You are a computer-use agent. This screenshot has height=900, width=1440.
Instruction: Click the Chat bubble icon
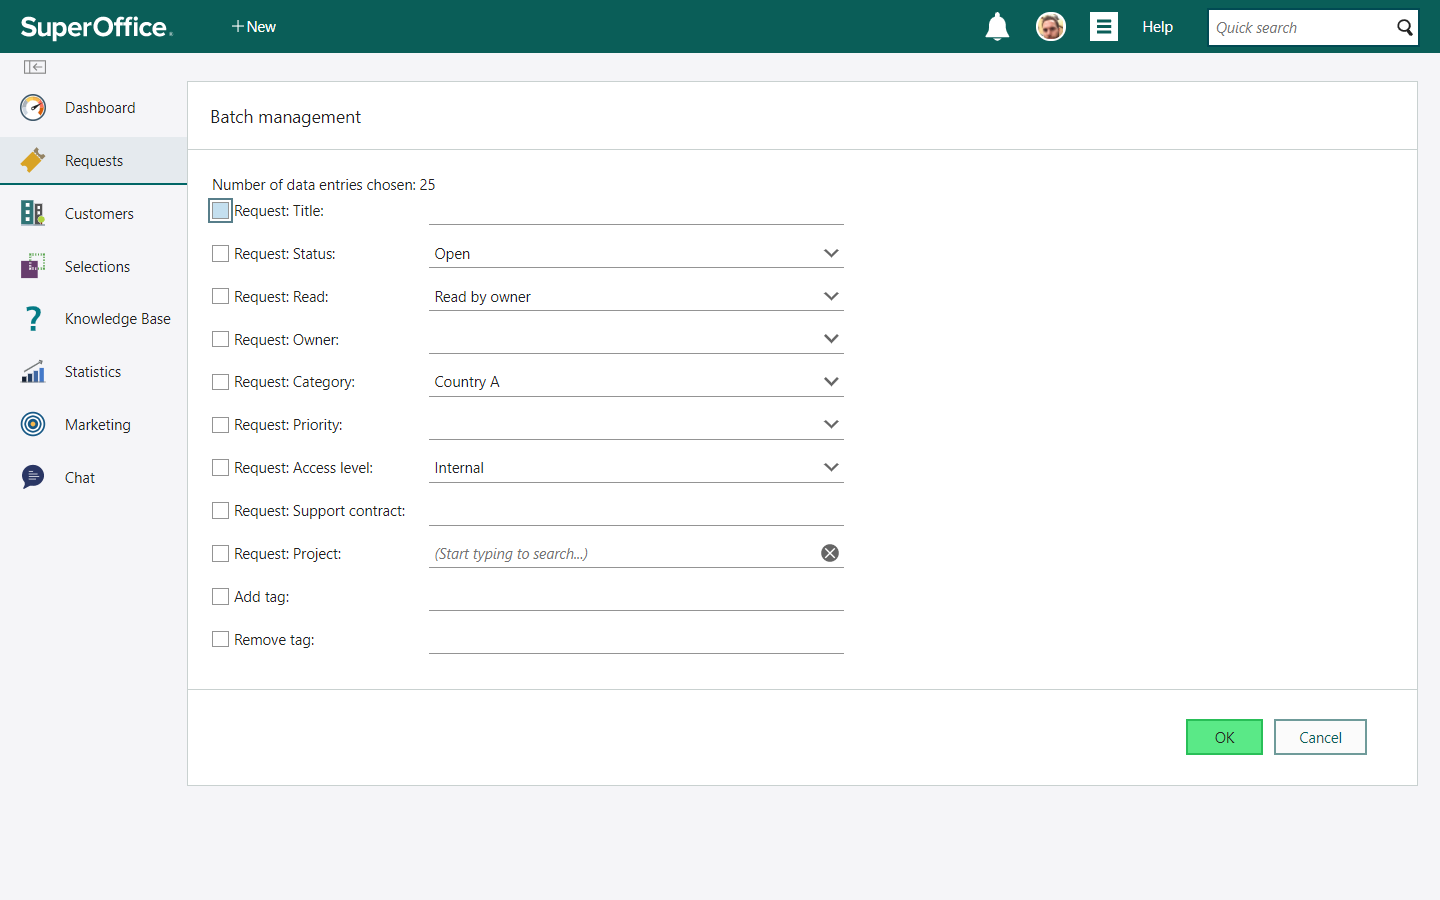click(33, 477)
